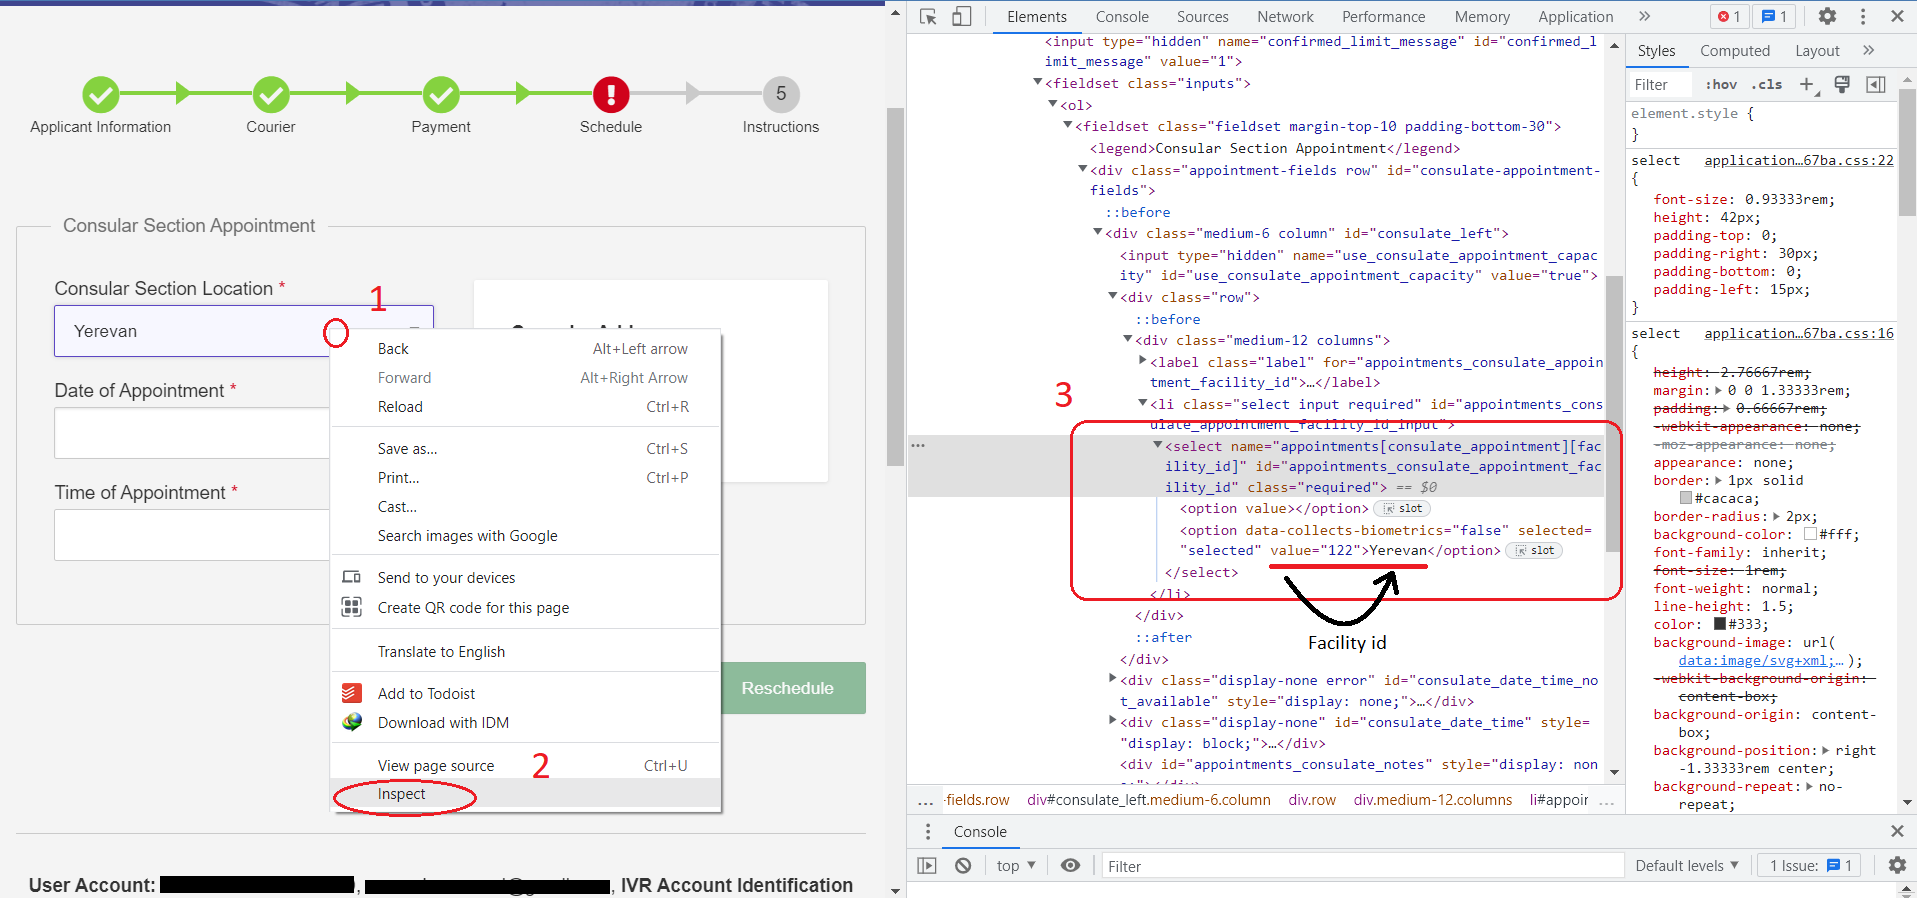Open the Consular Section Location dropdown
This screenshot has height=898, width=1920.
[244, 331]
